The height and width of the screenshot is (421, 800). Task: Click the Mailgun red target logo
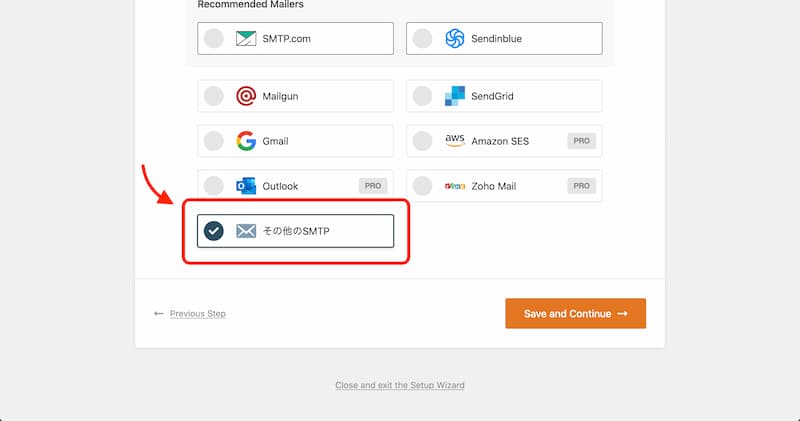(x=246, y=96)
